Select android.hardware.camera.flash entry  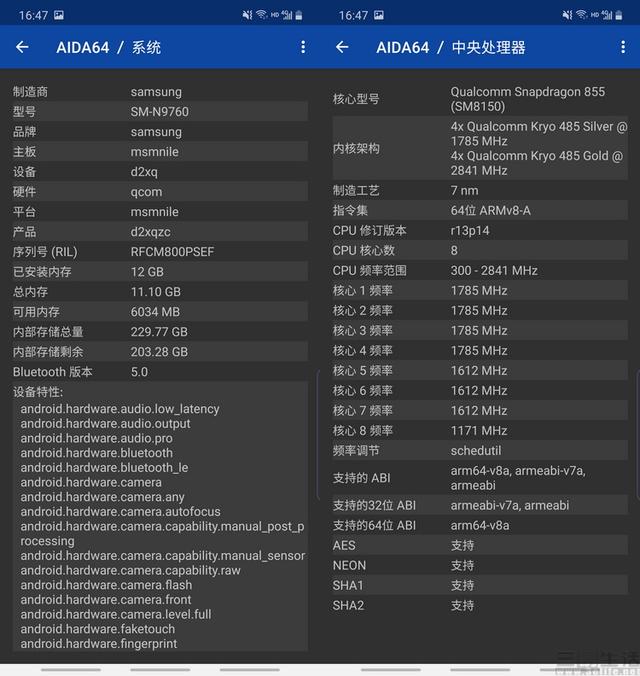pos(106,585)
